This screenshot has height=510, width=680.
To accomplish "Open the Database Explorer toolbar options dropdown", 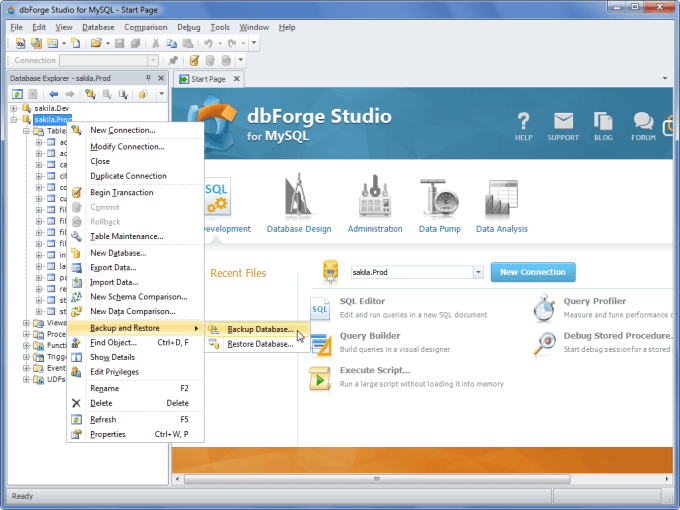I will (x=161, y=94).
